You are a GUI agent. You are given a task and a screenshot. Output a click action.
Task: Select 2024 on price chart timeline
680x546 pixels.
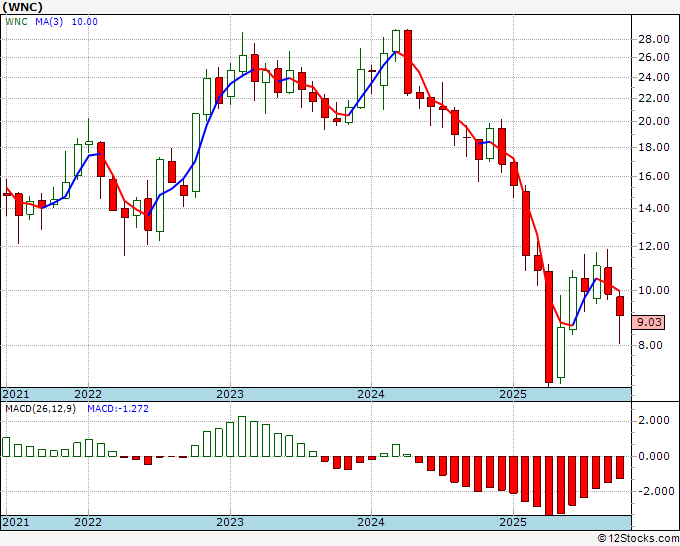(371, 394)
